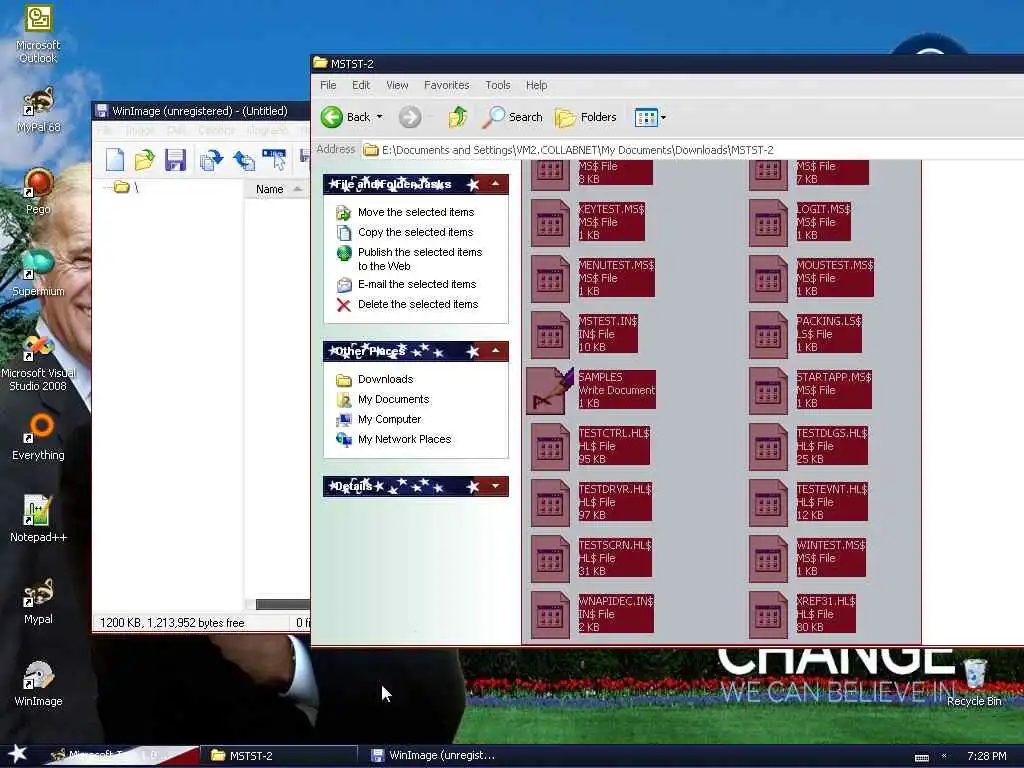
Task: Open the Edit menu in MSTST-2
Action: (x=360, y=85)
